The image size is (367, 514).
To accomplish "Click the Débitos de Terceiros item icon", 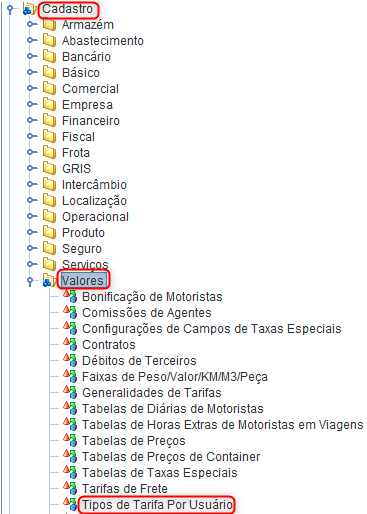I will pos(70,360).
